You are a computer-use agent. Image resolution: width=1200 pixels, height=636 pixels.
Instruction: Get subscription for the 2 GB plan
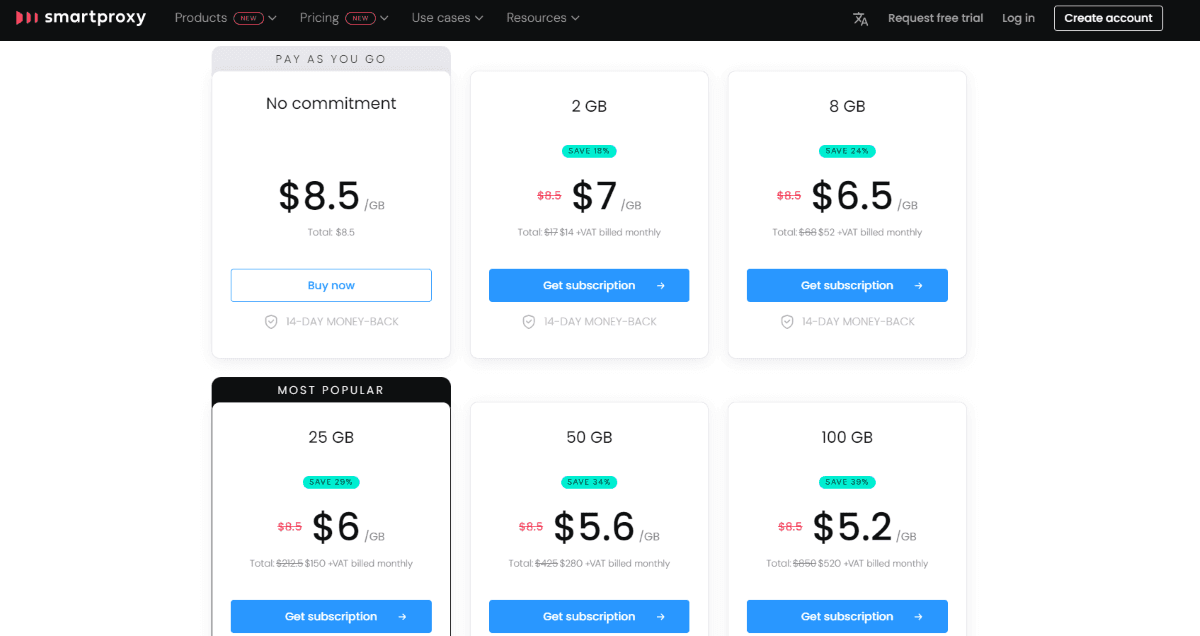pos(589,285)
